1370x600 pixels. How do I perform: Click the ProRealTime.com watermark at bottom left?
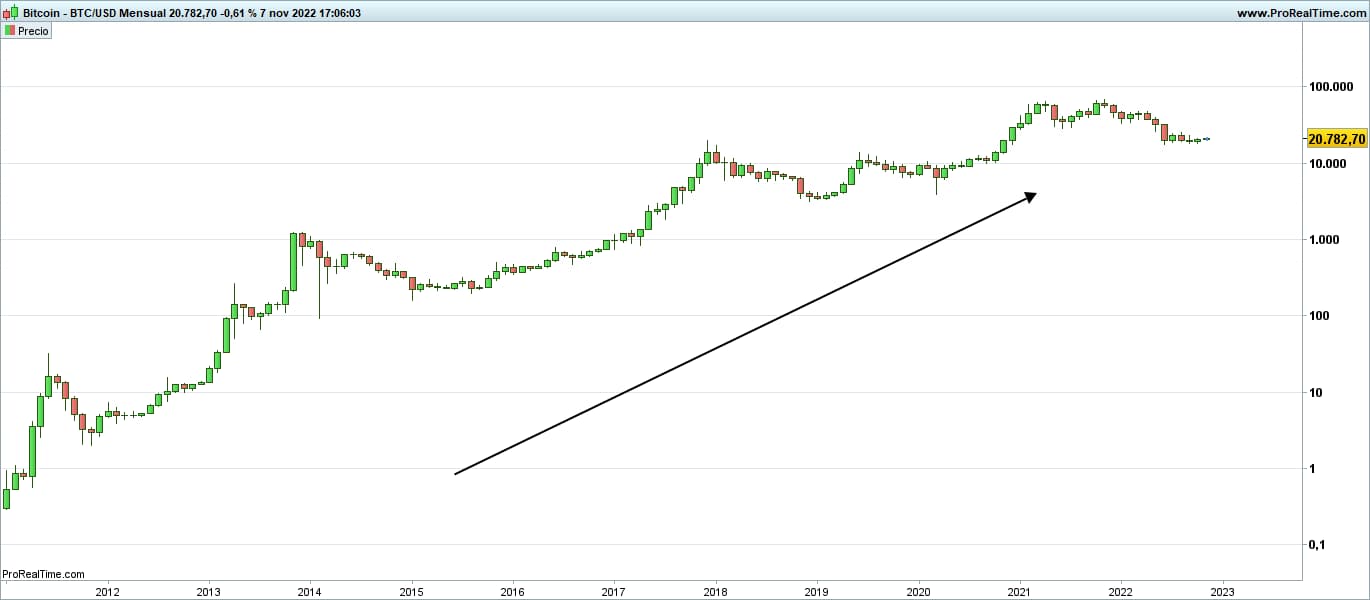44,574
